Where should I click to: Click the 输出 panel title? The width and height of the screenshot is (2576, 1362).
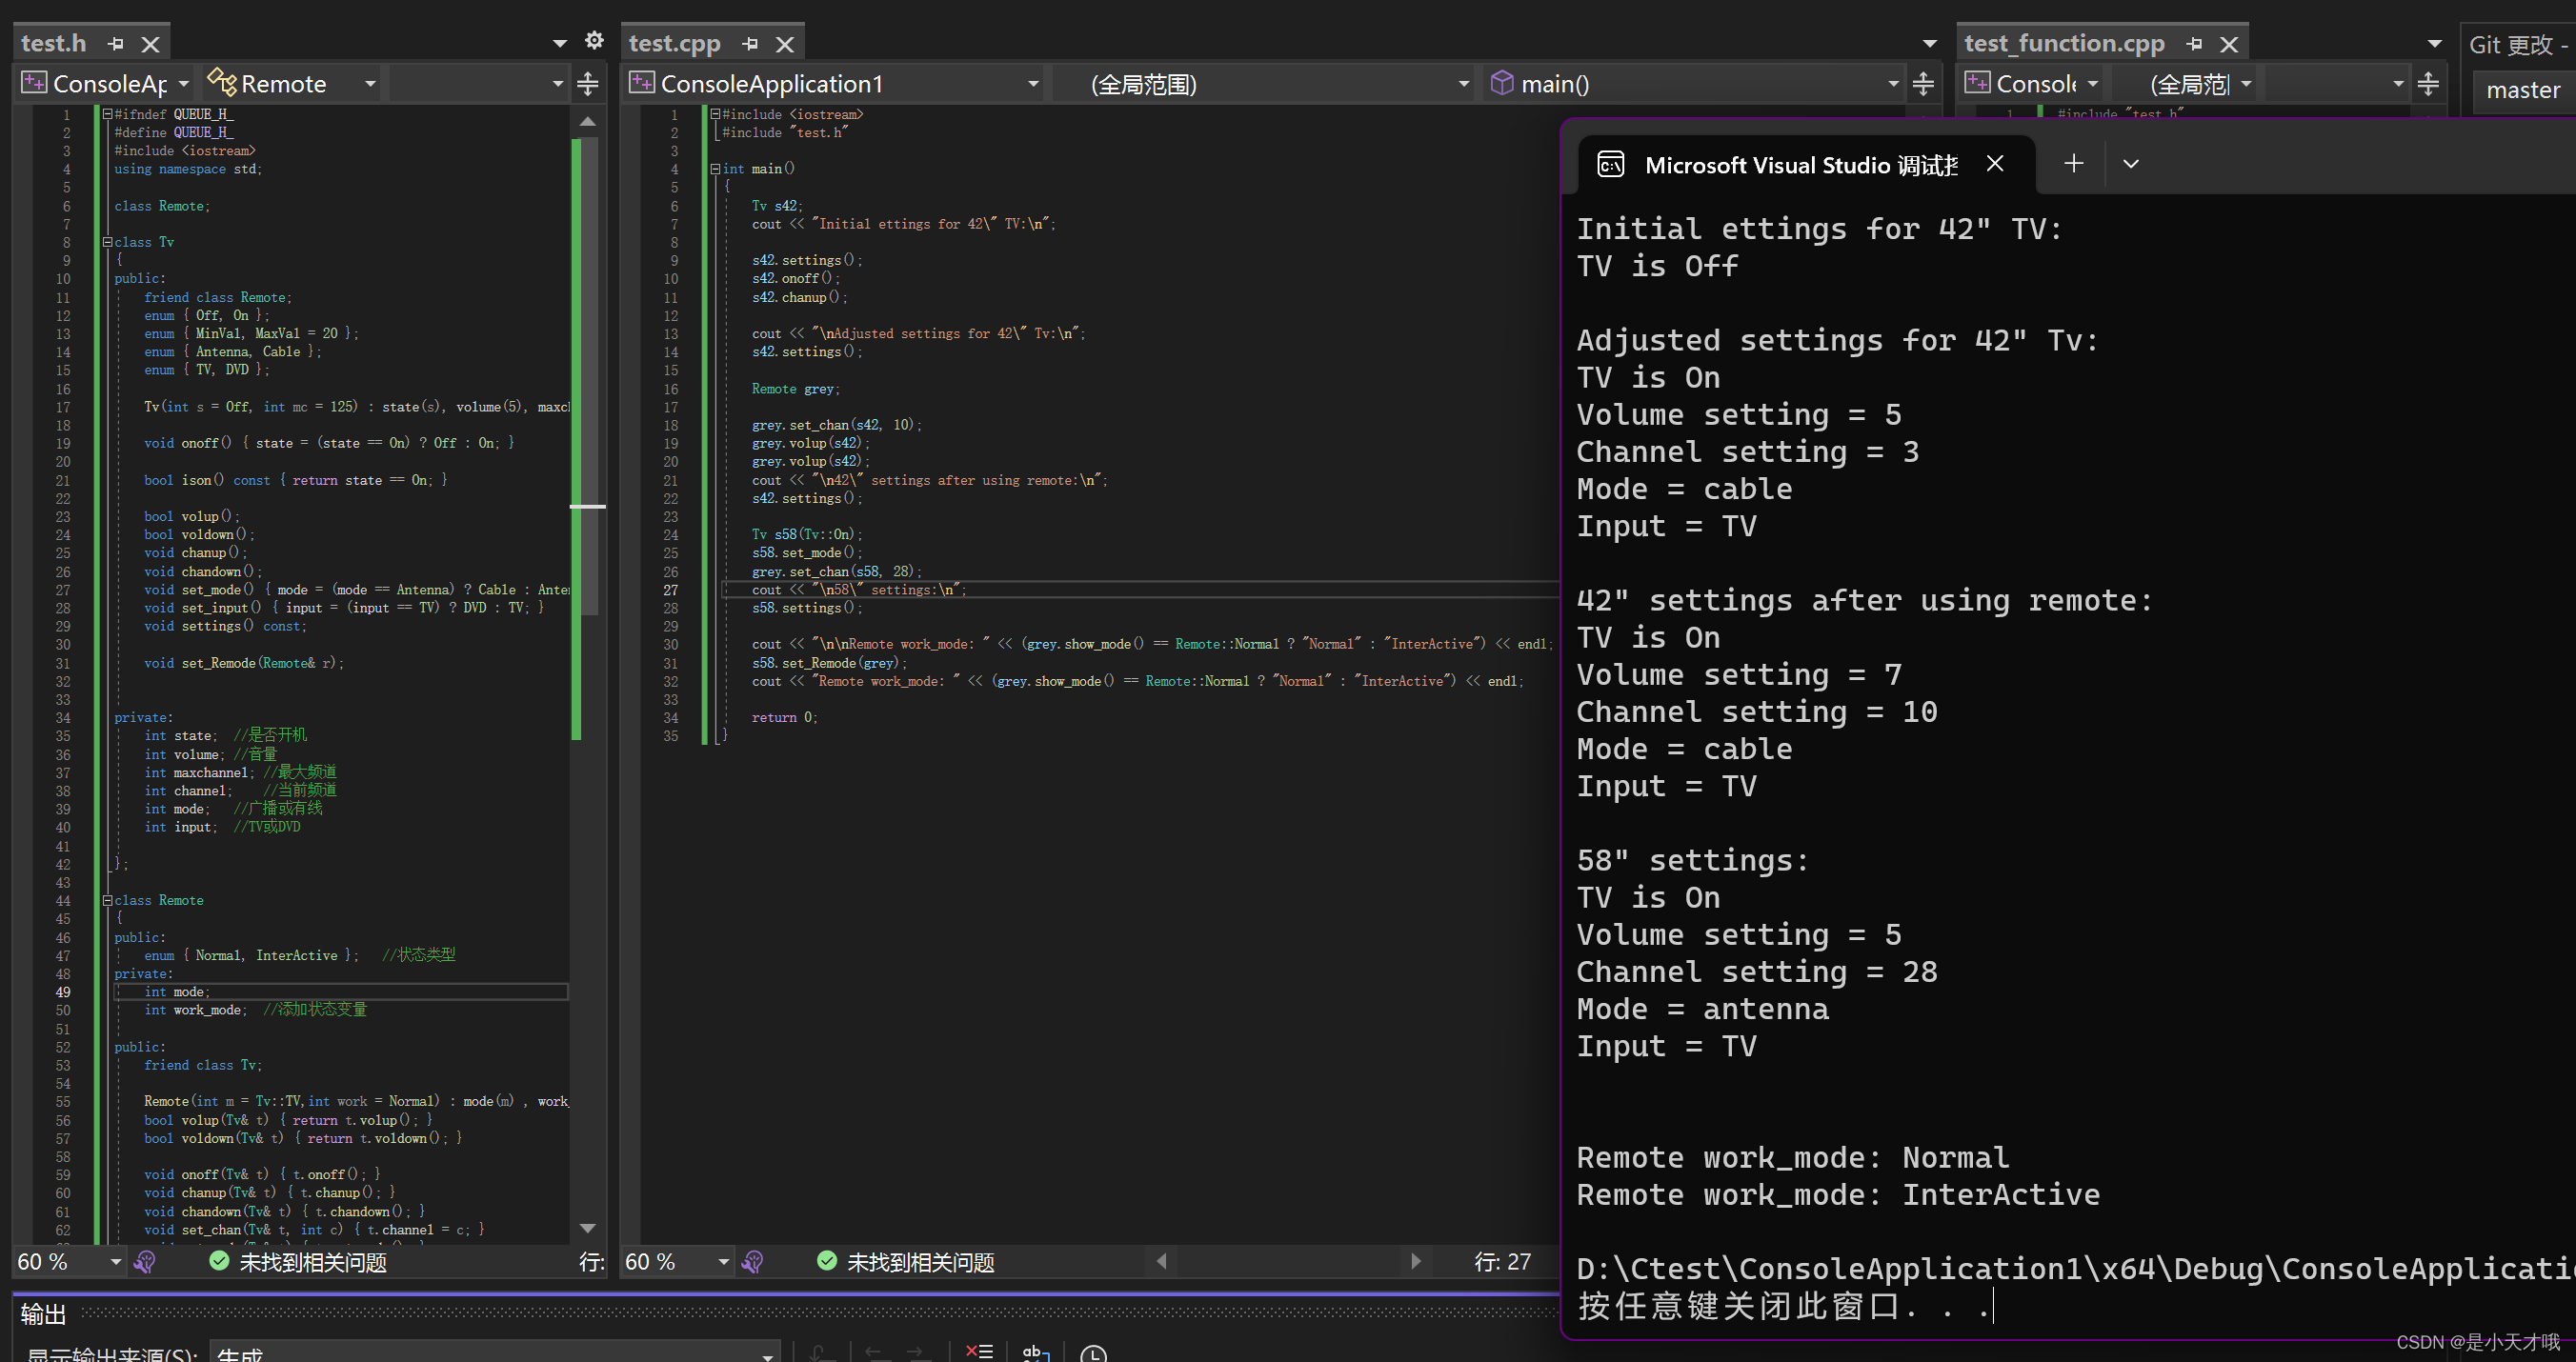(x=43, y=1314)
